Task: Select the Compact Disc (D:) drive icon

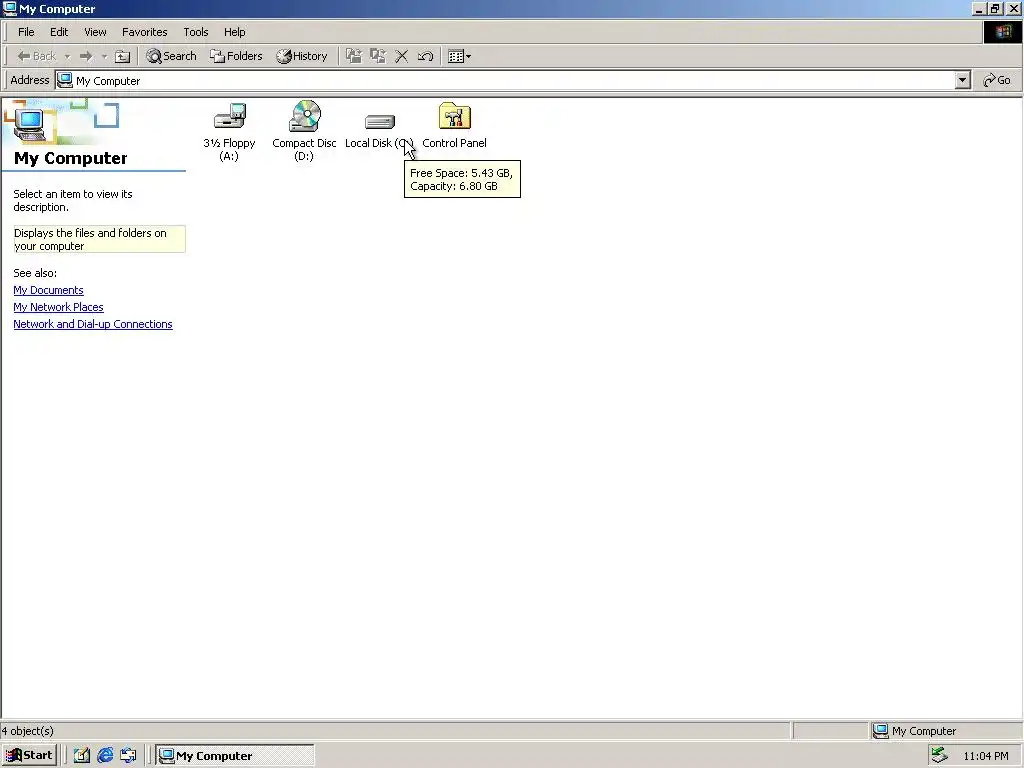Action: click(x=304, y=130)
